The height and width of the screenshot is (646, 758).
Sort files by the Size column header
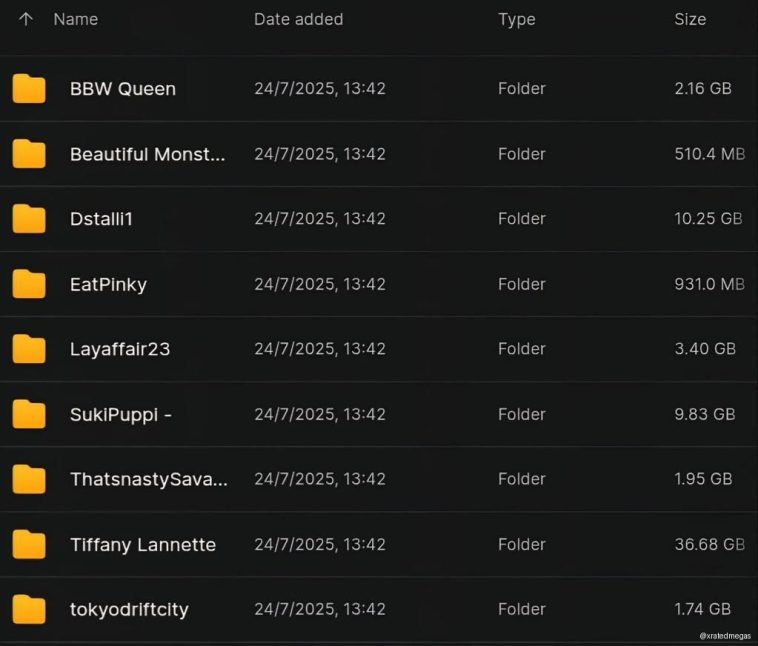coord(690,19)
